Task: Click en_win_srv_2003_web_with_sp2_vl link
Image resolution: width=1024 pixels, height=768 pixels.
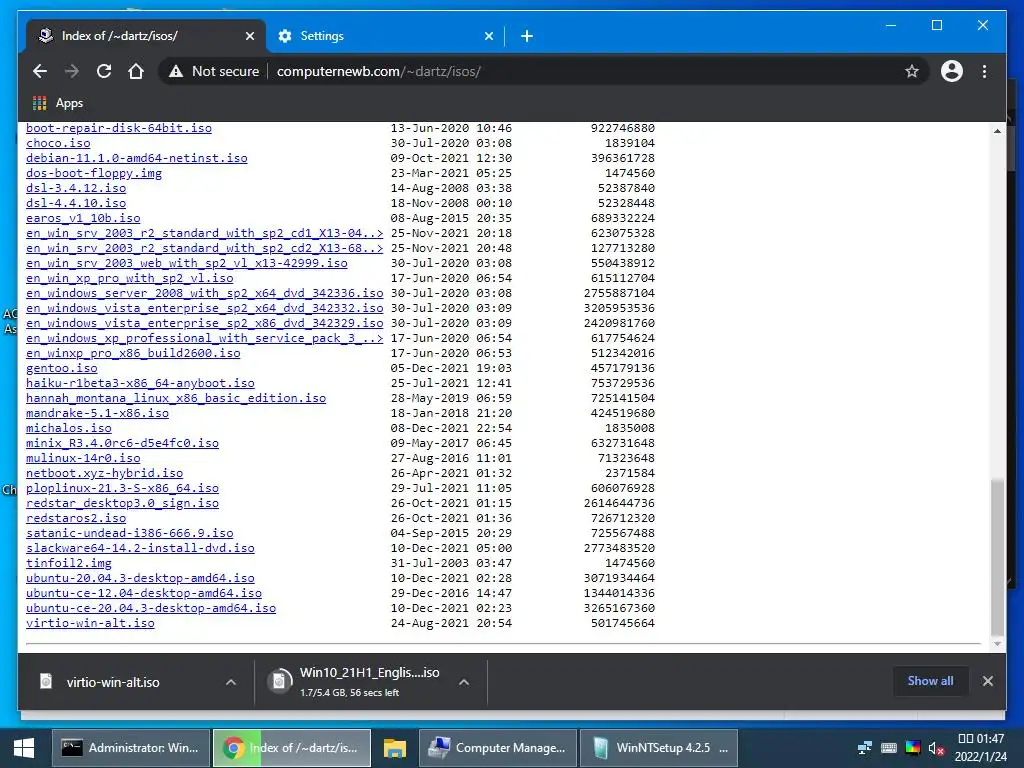Action: (187, 263)
